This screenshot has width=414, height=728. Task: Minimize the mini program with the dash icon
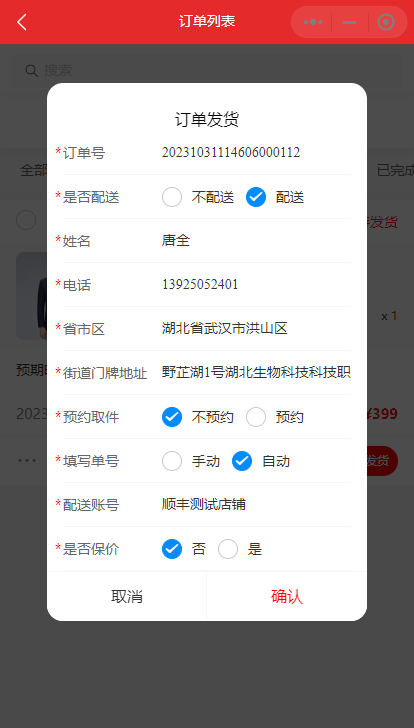coord(349,22)
